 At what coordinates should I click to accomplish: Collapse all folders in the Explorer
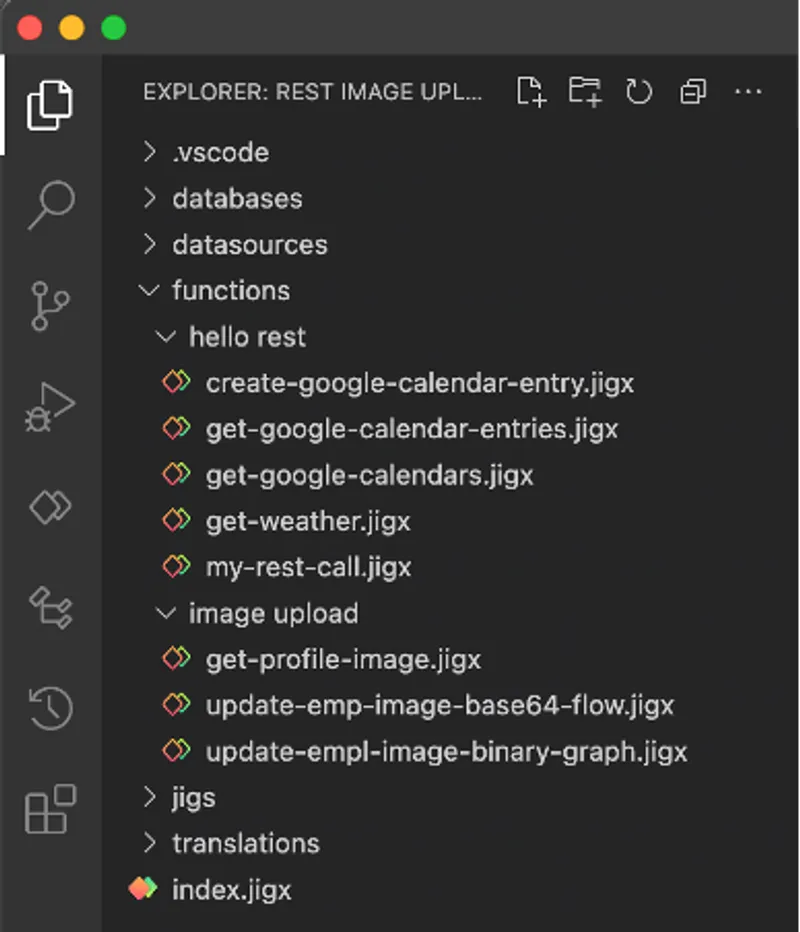(x=692, y=91)
